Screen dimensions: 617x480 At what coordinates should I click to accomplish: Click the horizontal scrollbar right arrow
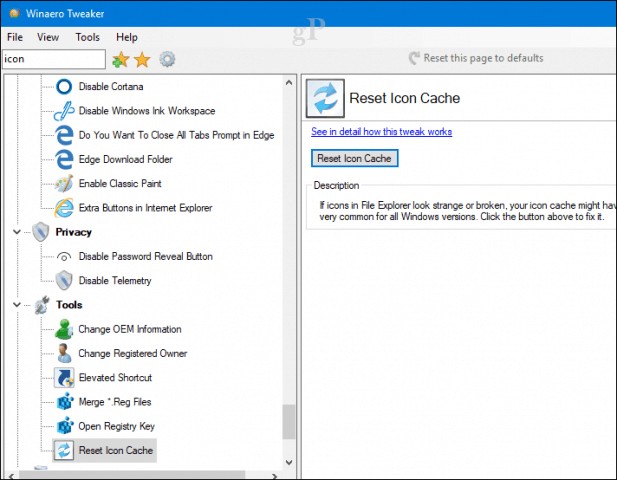[x=274, y=476]
